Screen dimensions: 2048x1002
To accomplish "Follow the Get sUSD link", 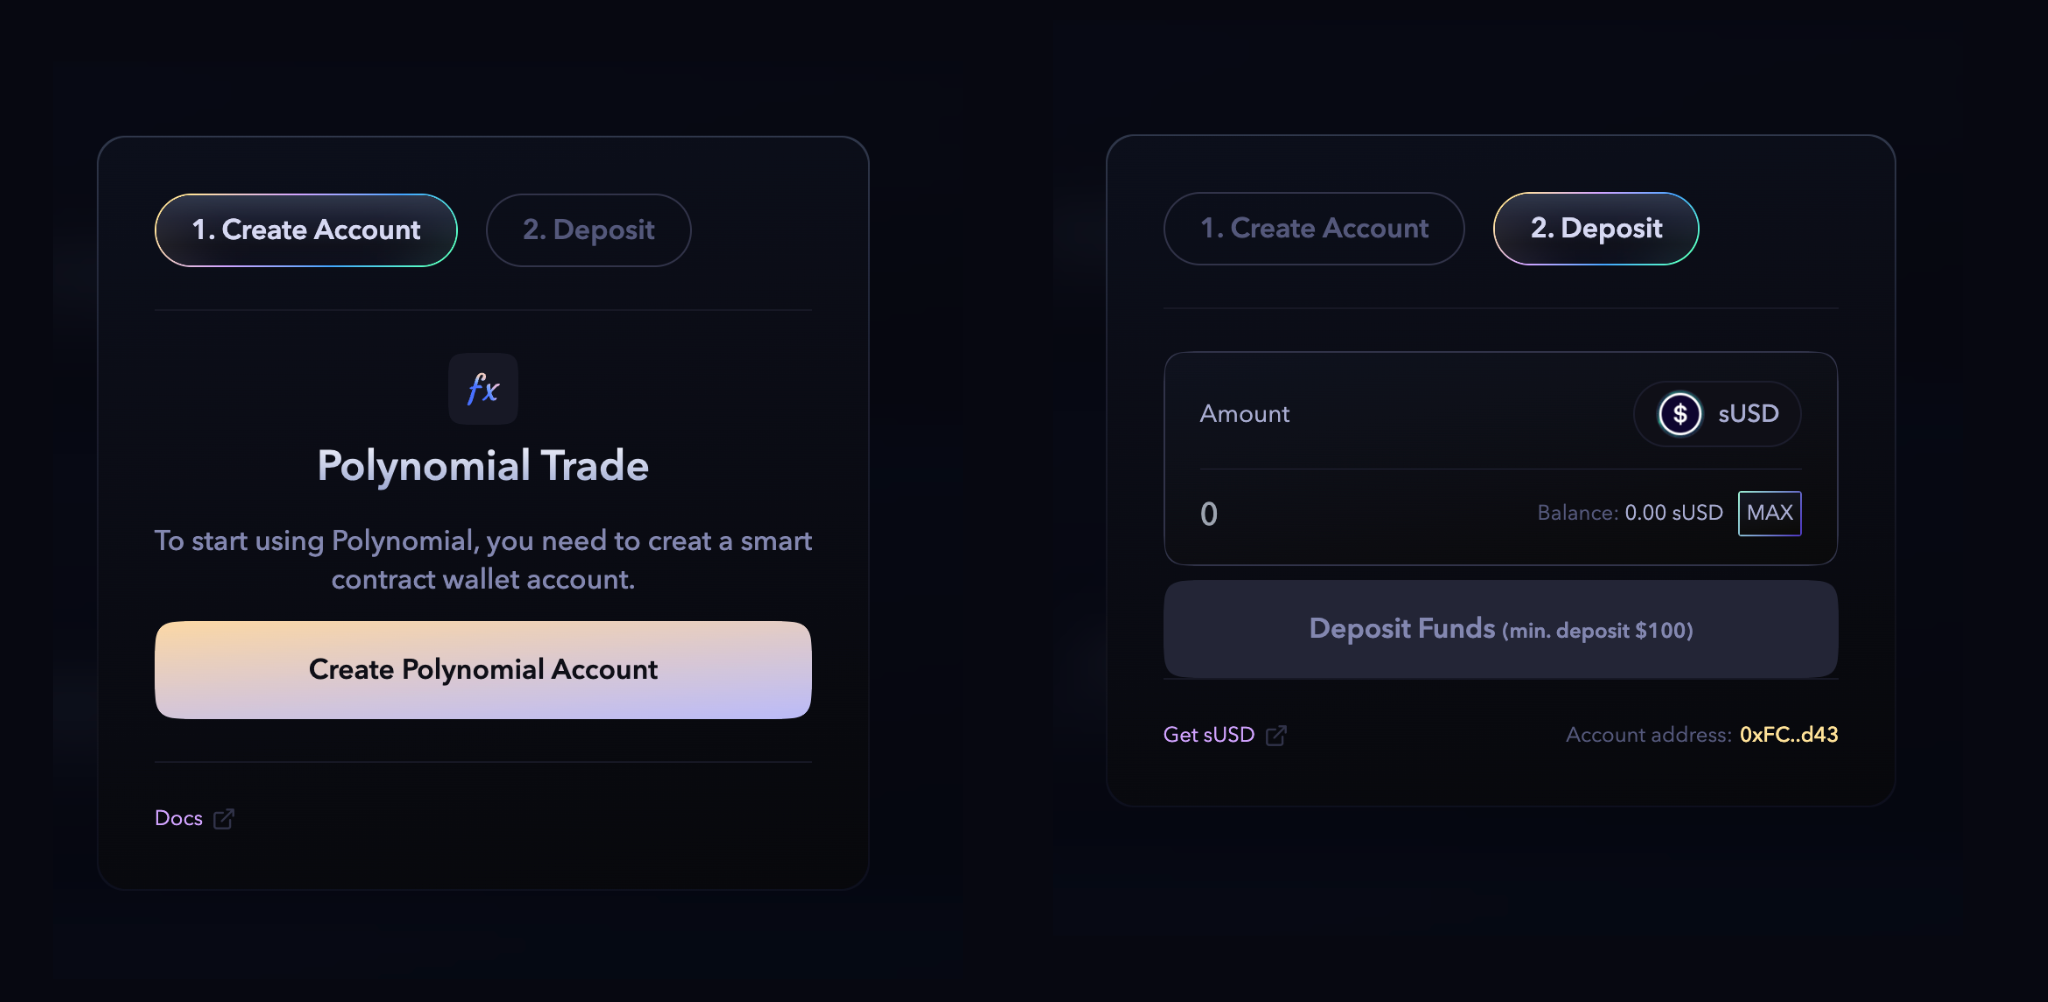I will pyautogui.click(x=1208, y=735).
